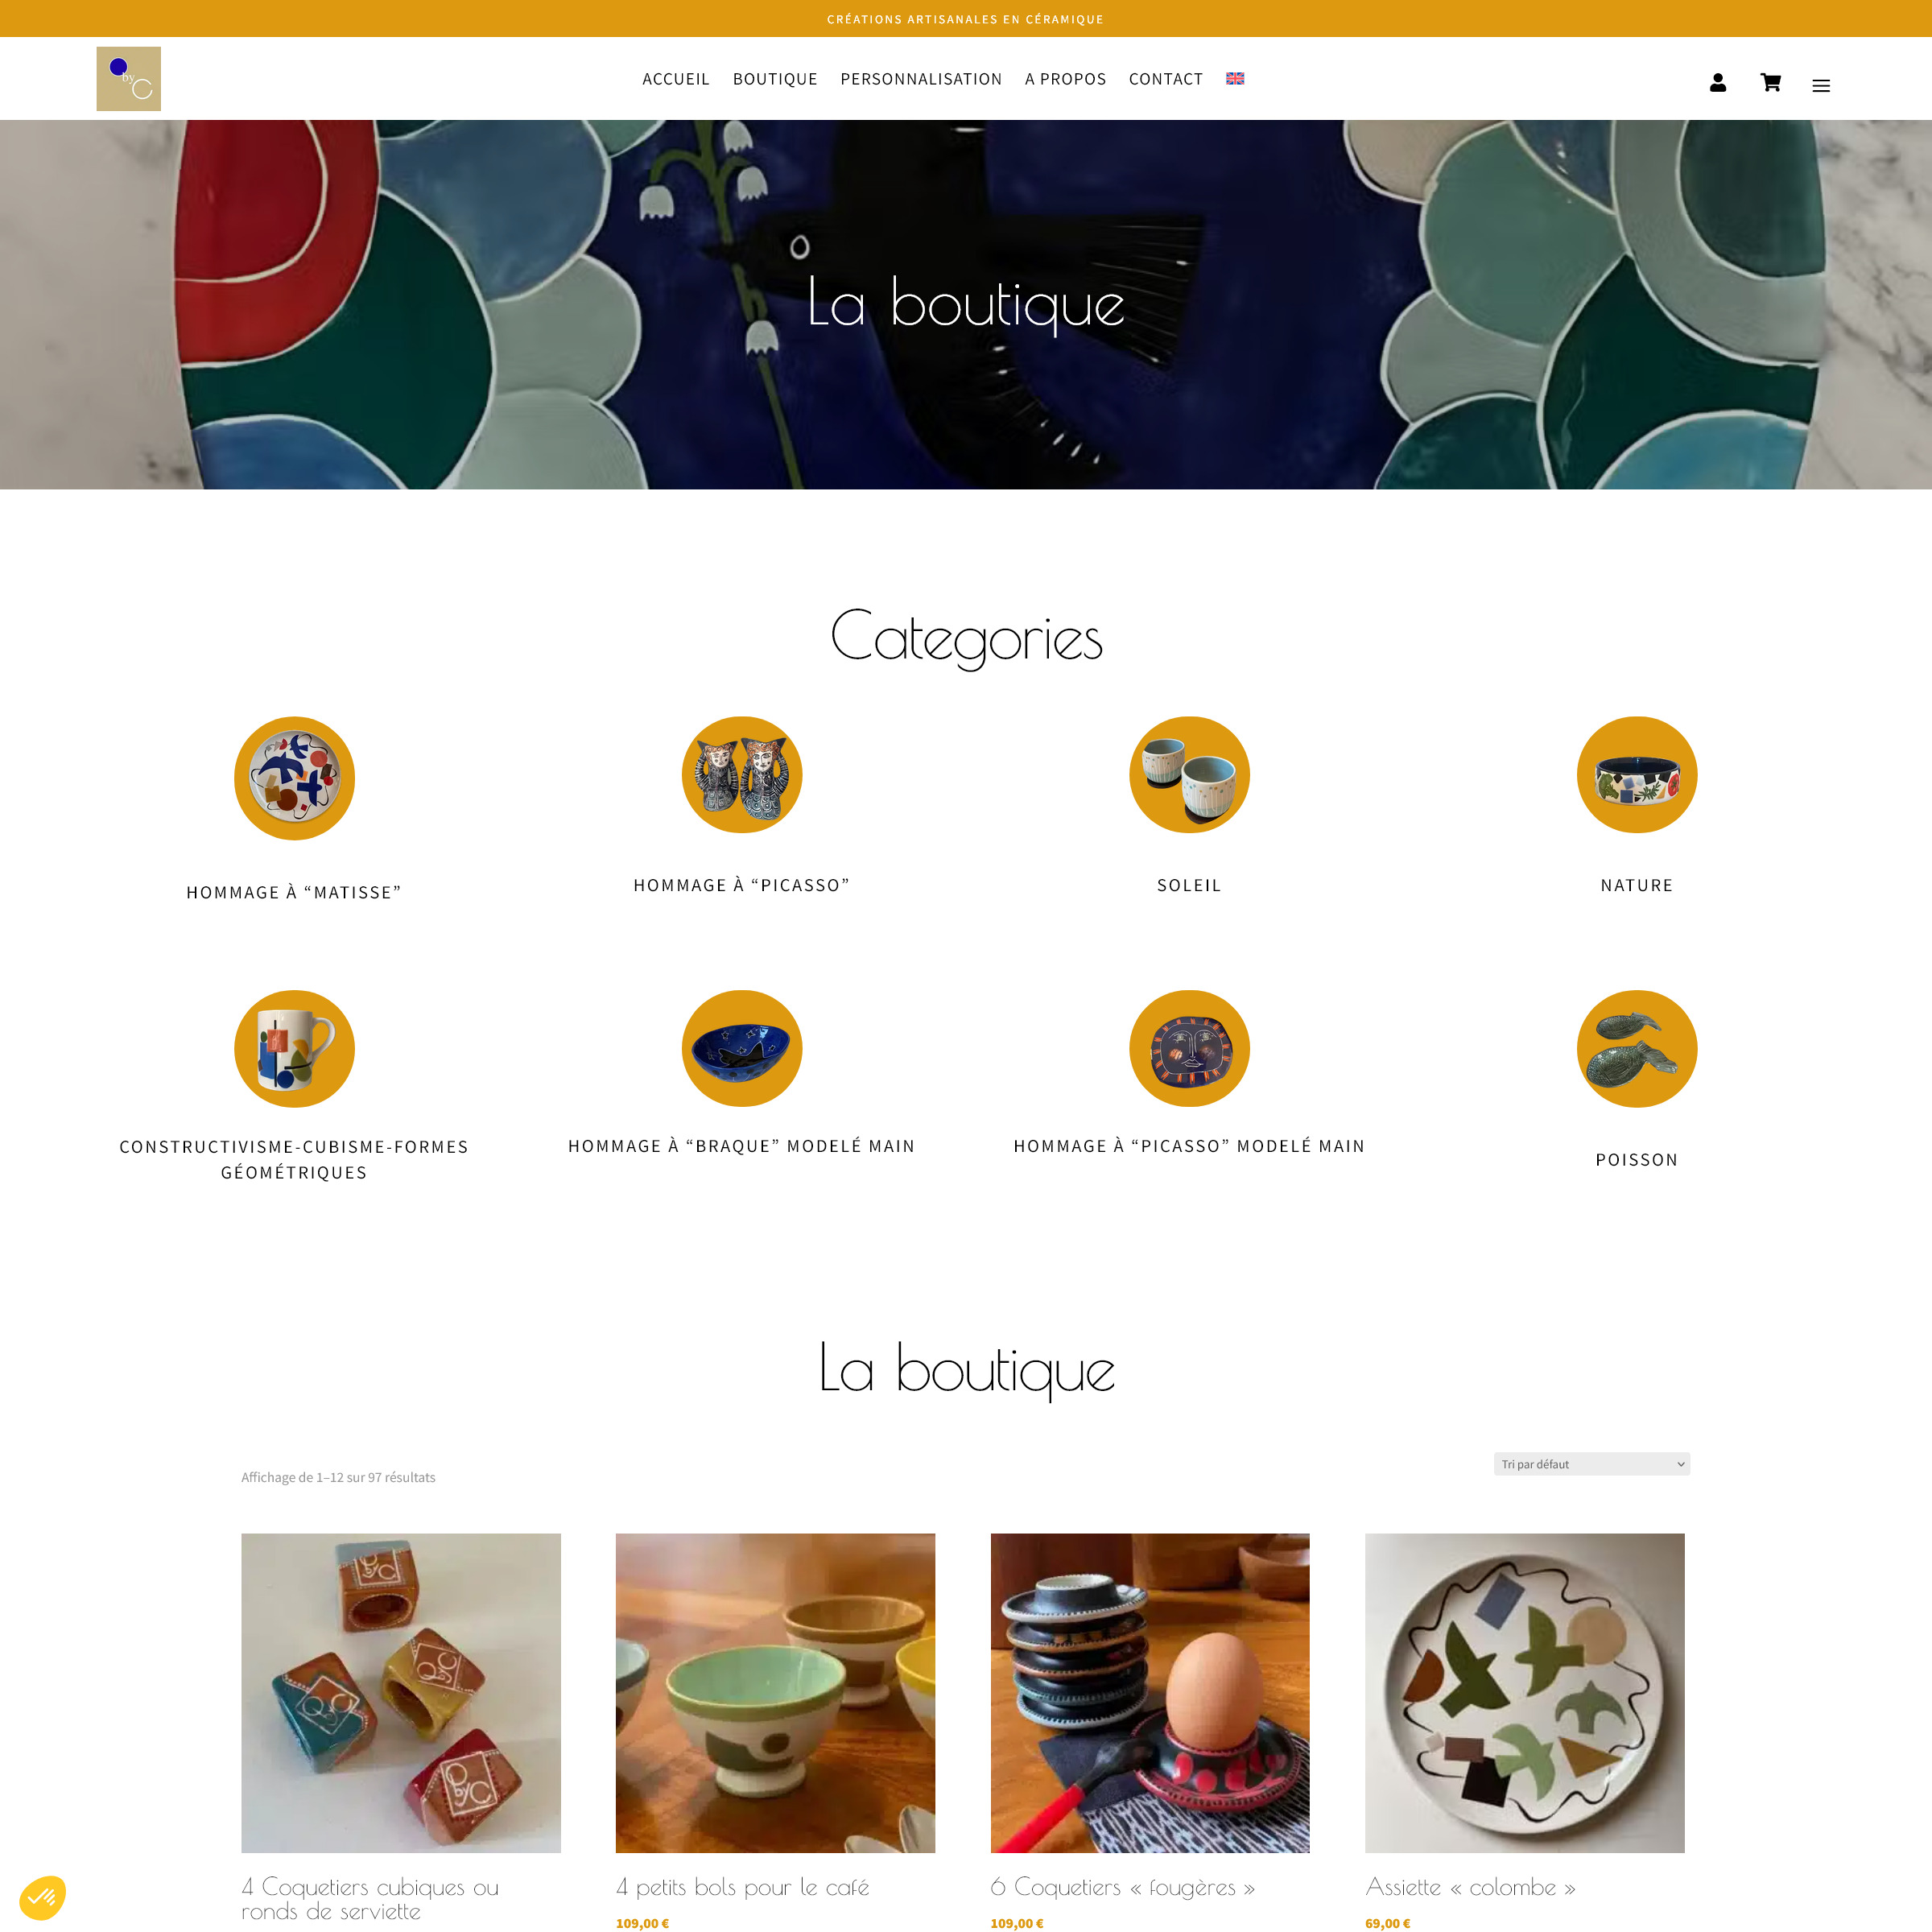Open the user account icon
This screenshot has height=1932, width=1932.
(1717, 83)
